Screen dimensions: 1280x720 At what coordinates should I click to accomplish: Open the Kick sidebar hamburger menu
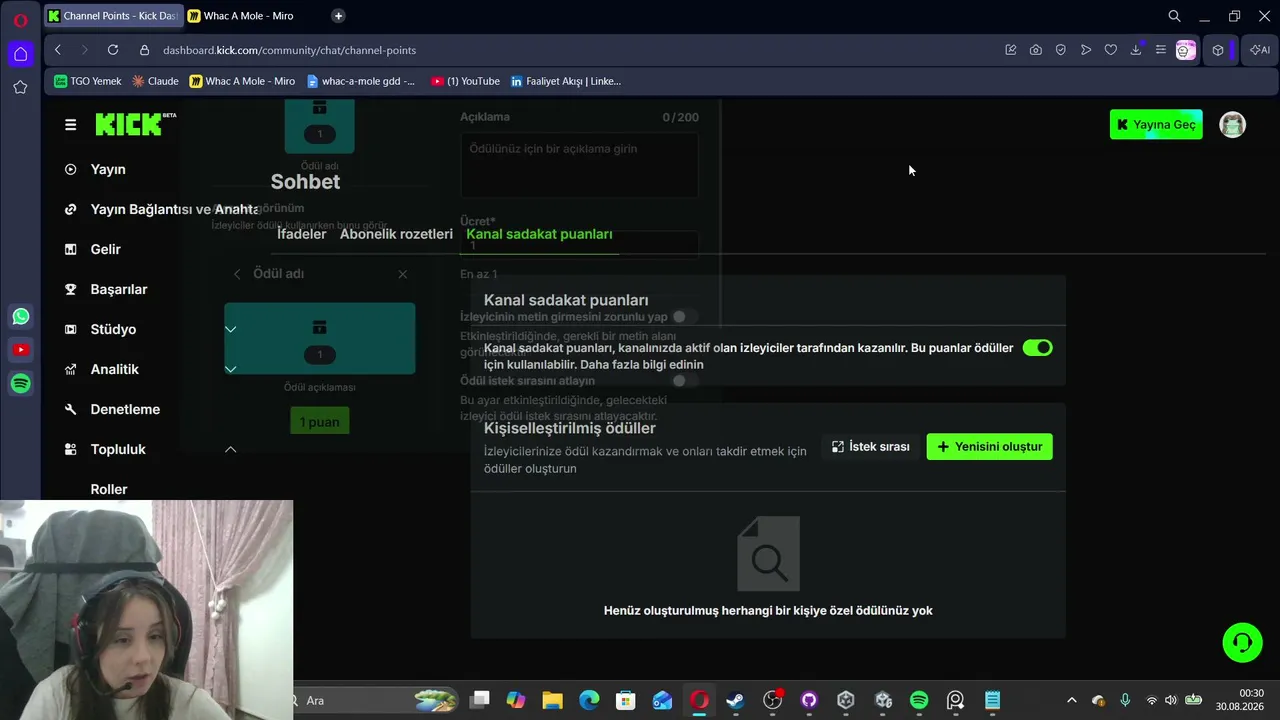(x=70, y=125)
